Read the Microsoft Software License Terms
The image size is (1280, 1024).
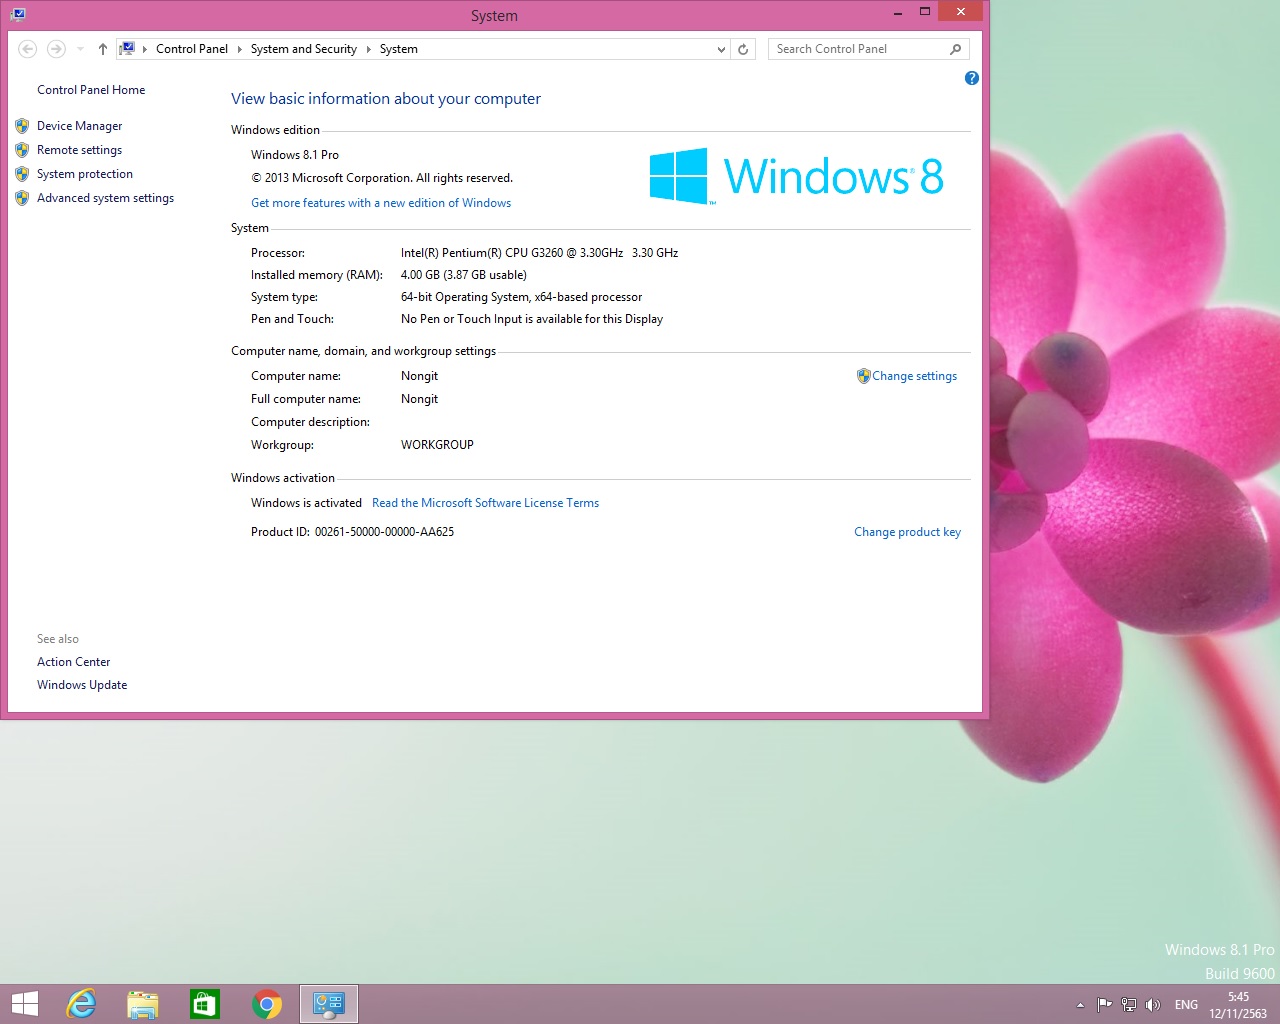tap(485, 503)
